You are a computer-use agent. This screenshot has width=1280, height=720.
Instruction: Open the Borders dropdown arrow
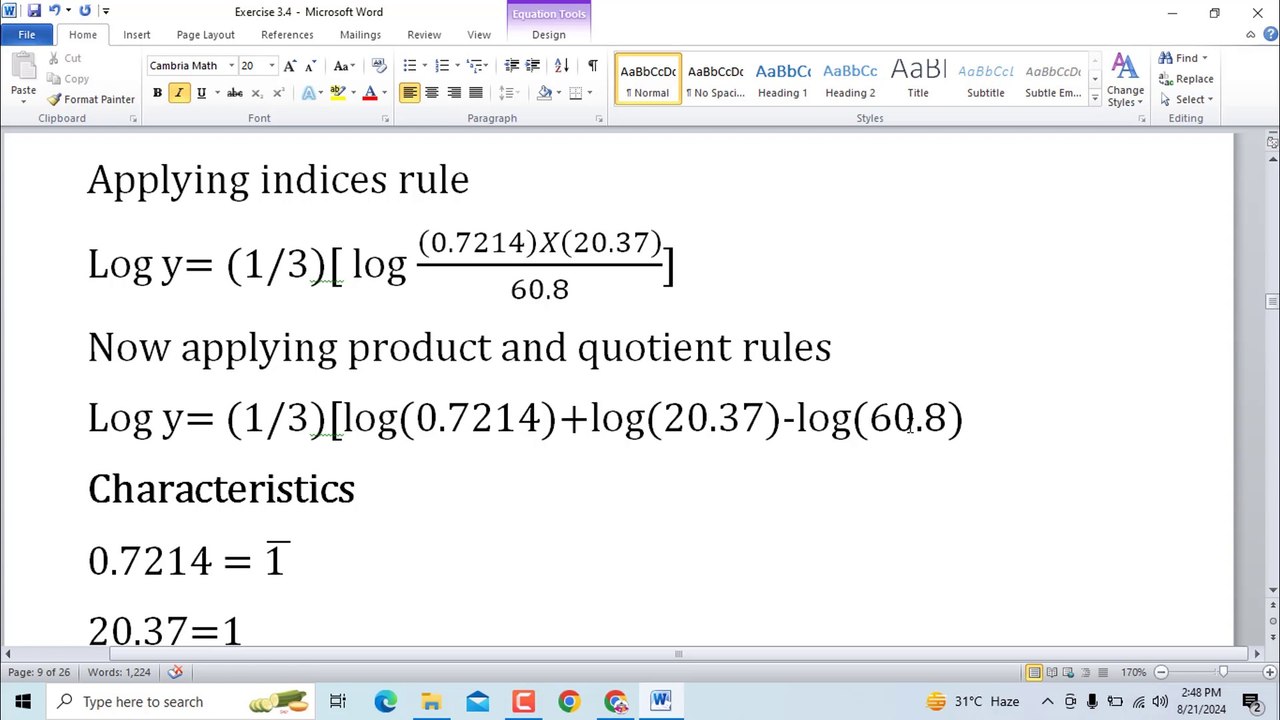pyautogui.click(x=589, y=93)
